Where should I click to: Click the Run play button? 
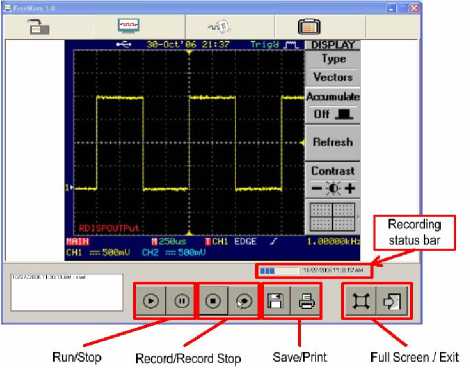click(151, 301)
